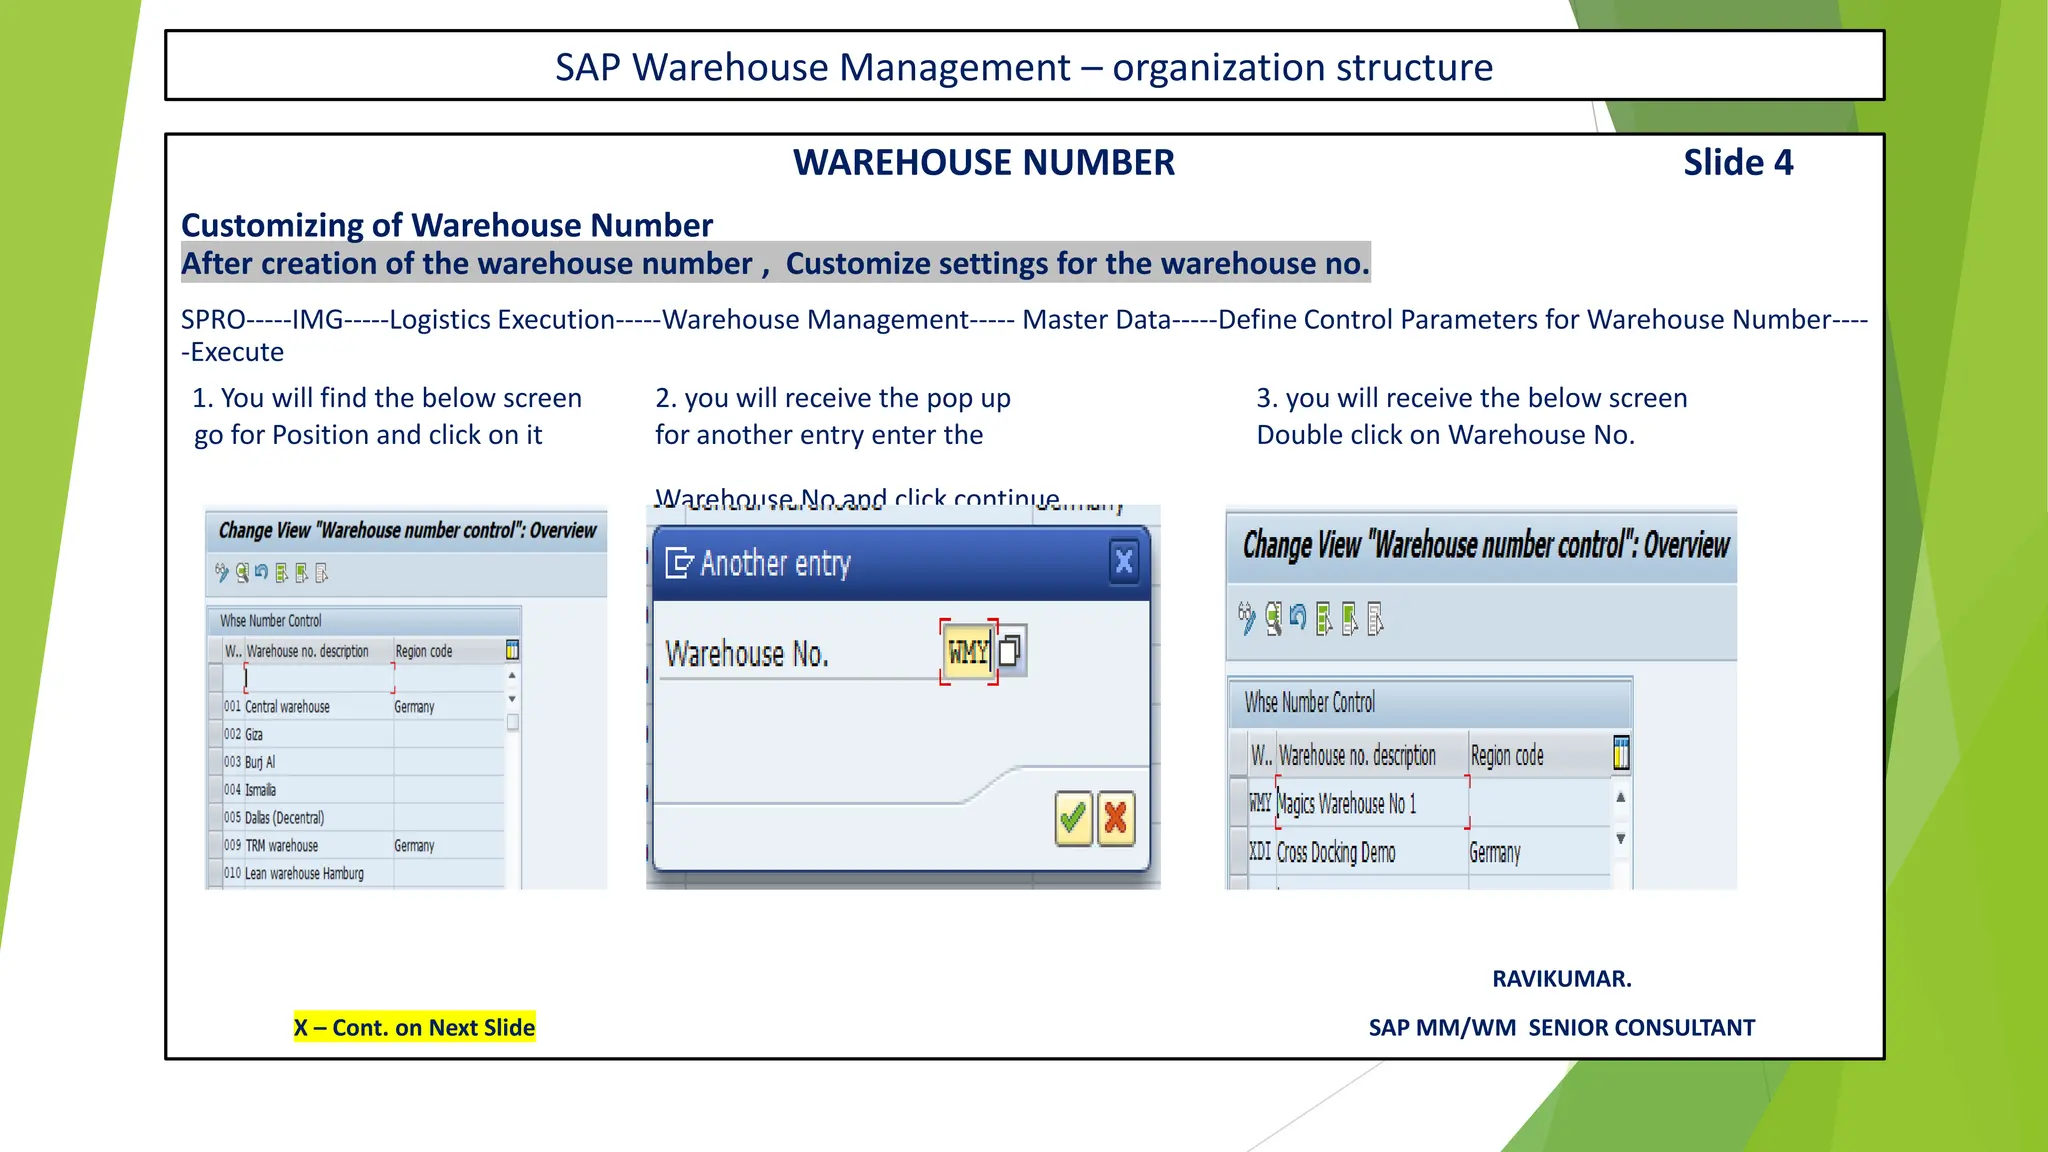The image size is (2048, 1152).
Task: Click the 'TRM warehouse' description cell
Action: 319,845
